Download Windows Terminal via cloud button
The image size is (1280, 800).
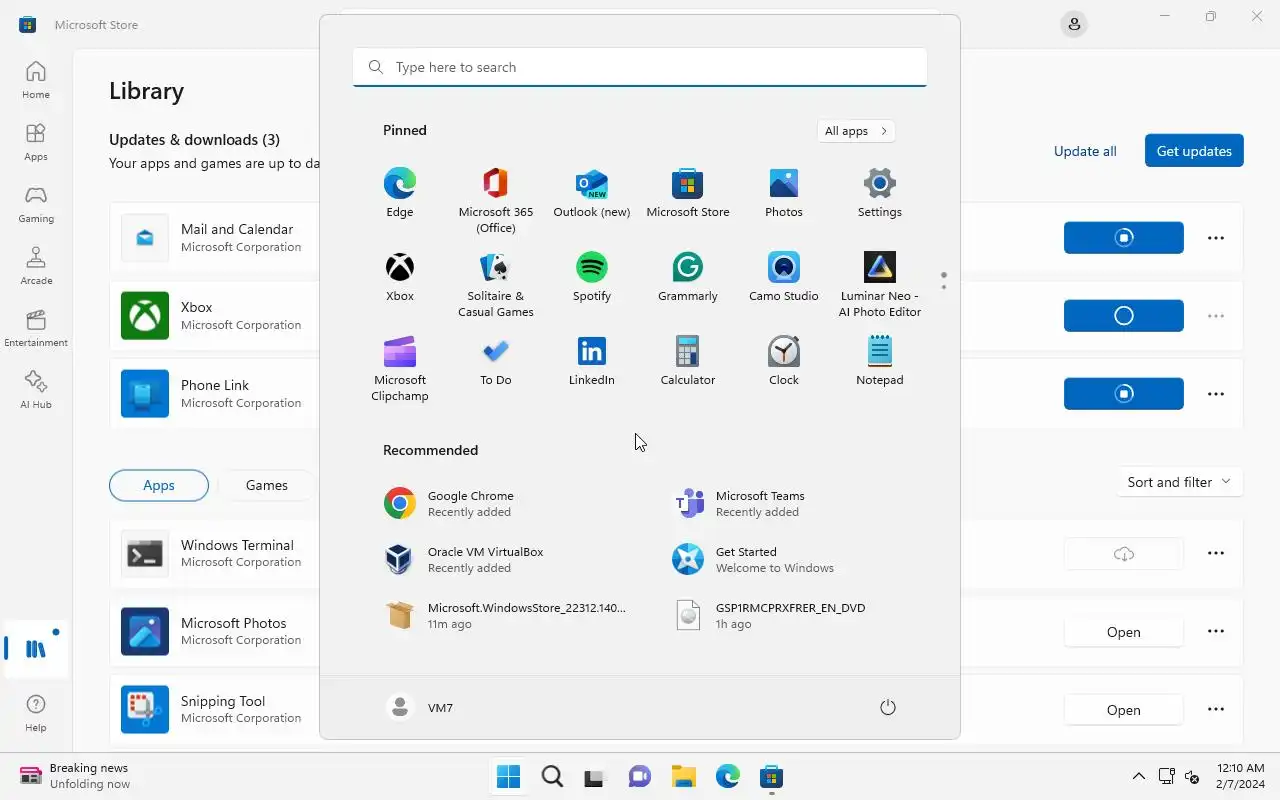[1124, 553]
